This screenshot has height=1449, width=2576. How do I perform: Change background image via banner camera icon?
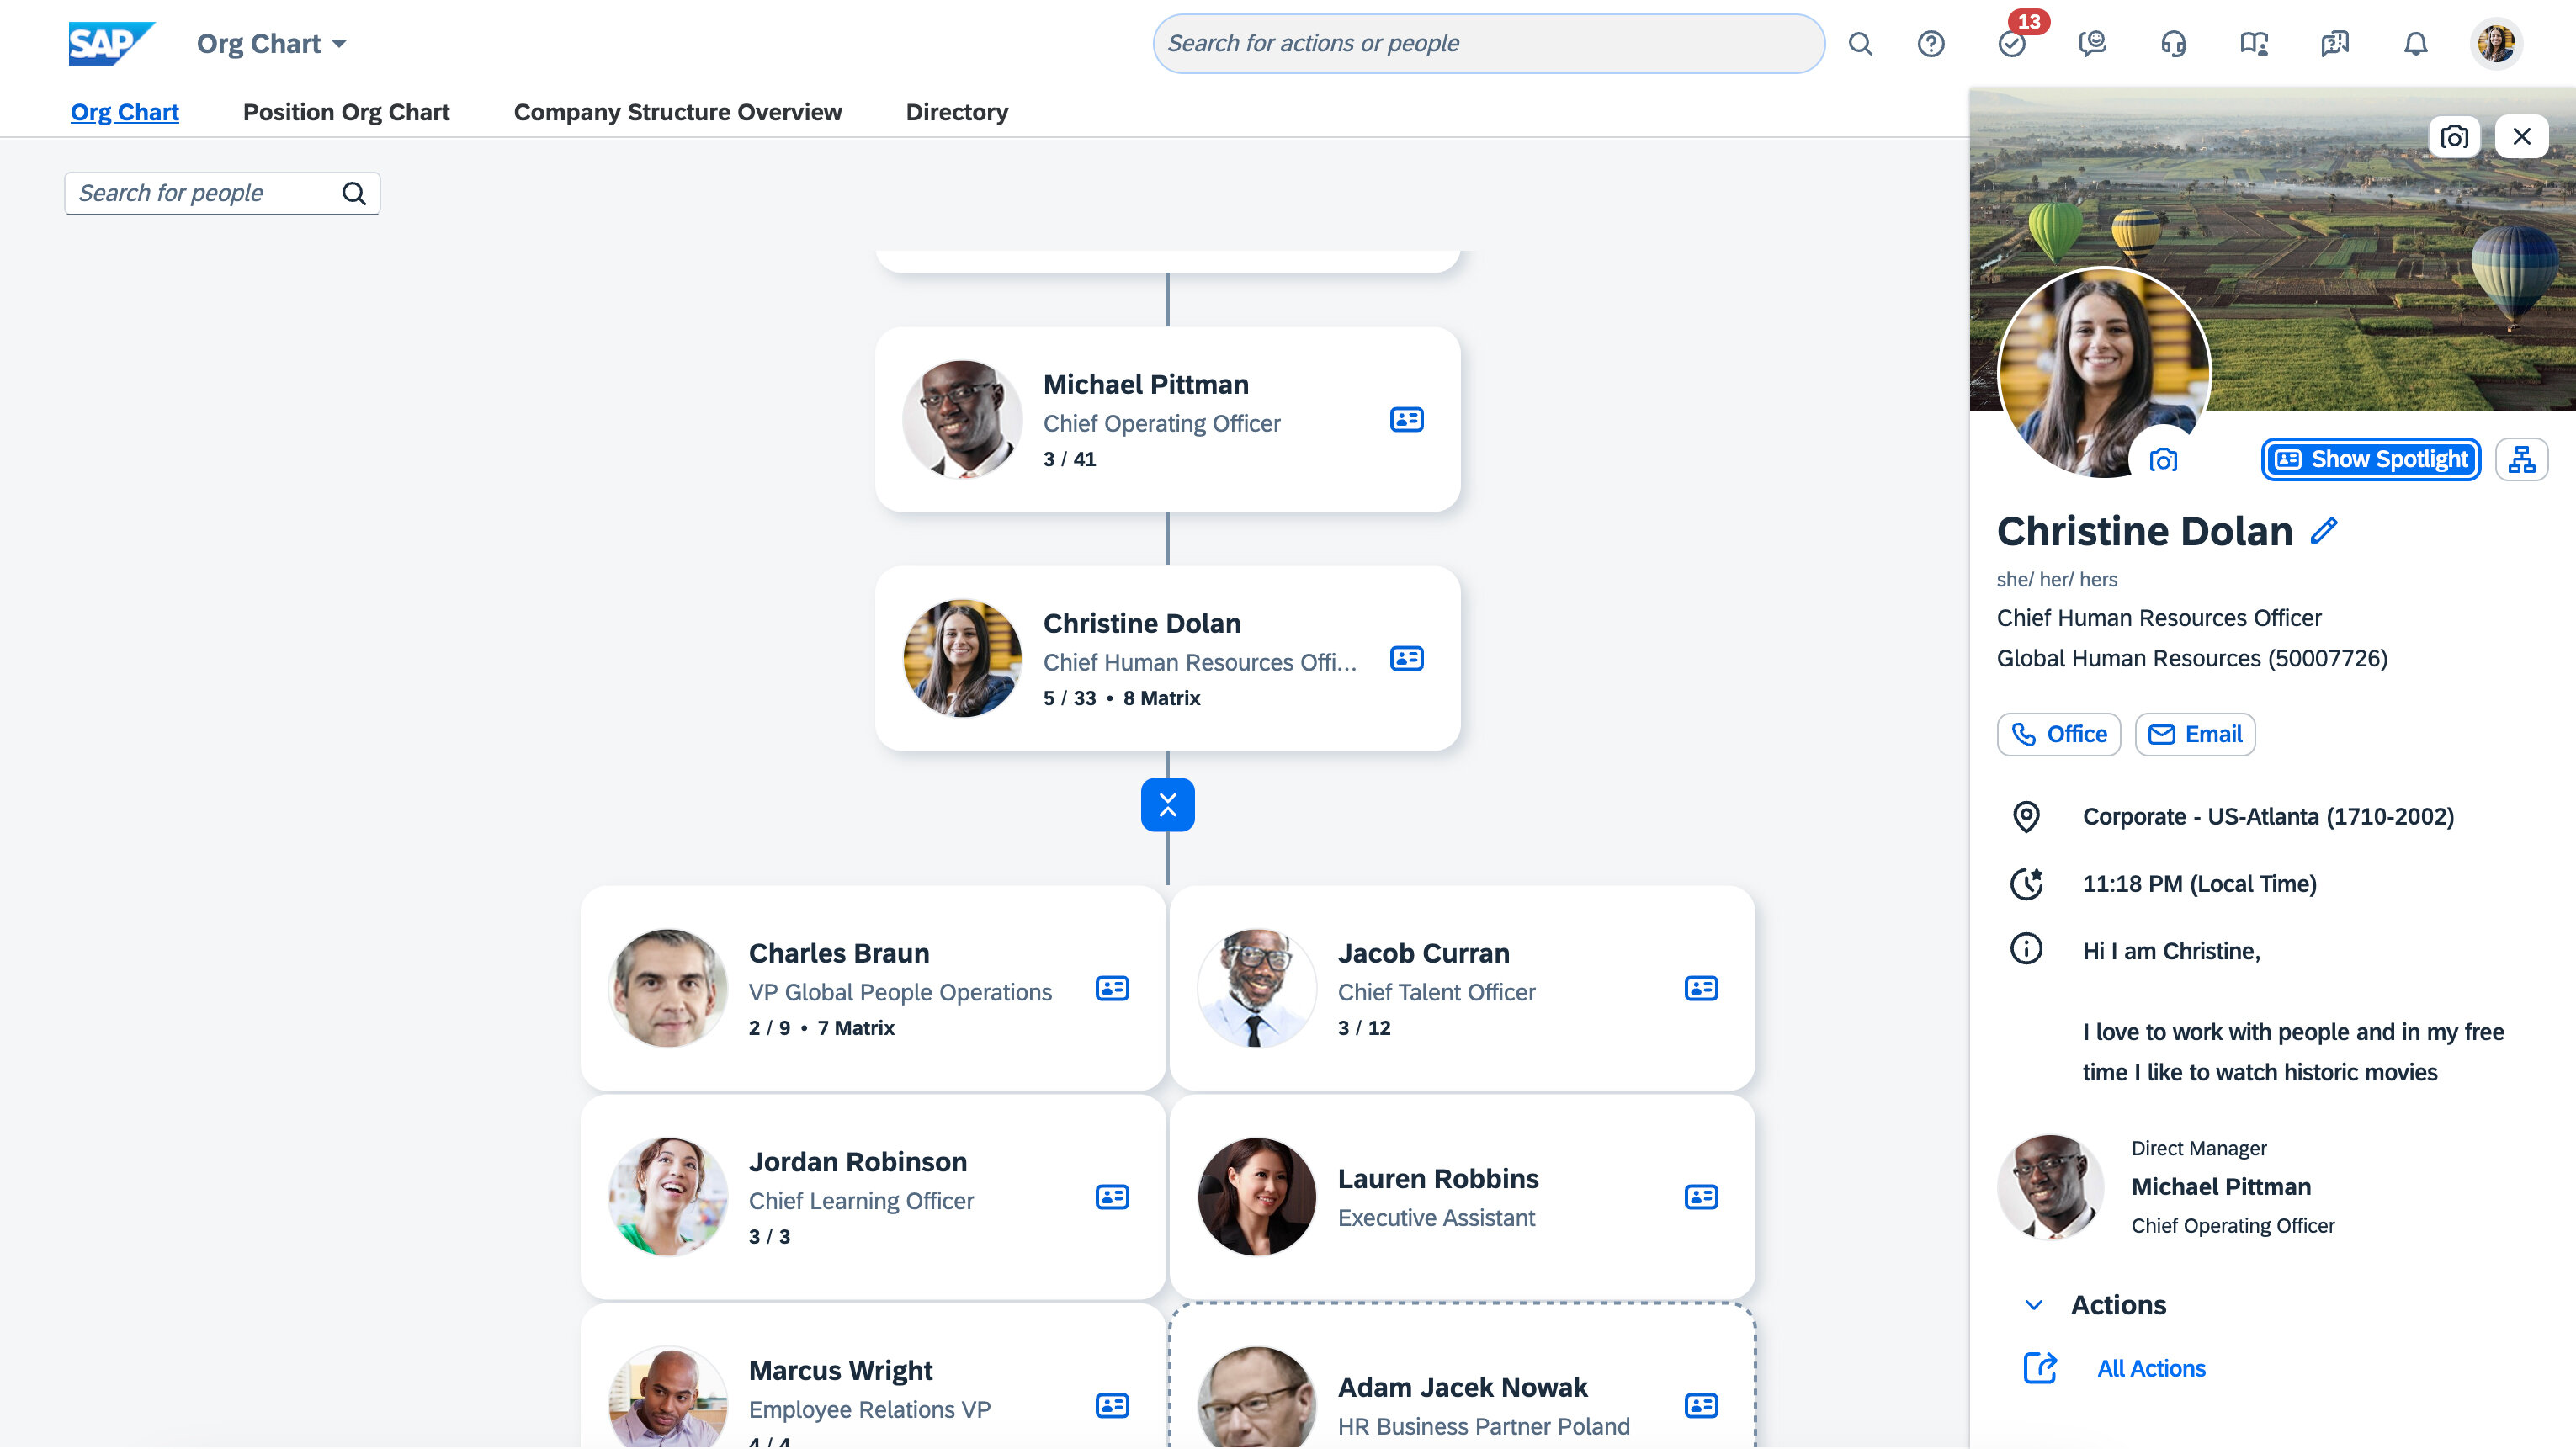2454,137
